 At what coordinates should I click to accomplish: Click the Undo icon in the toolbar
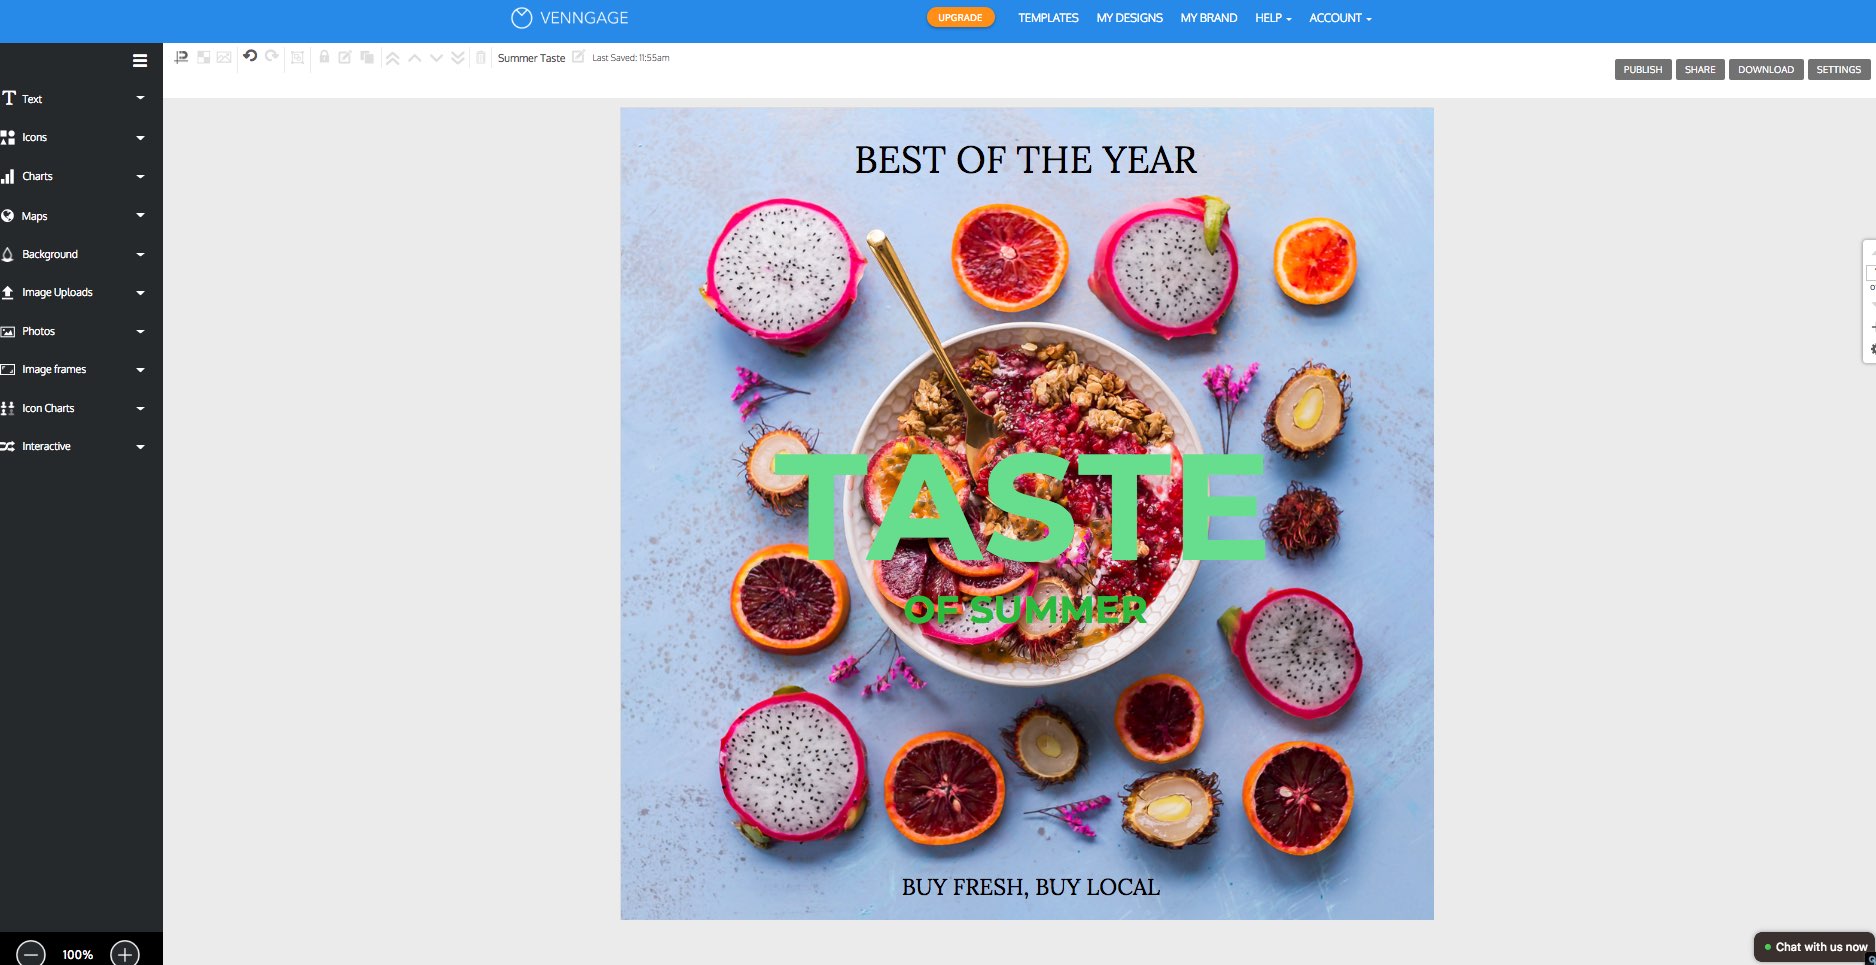(249, 57)
